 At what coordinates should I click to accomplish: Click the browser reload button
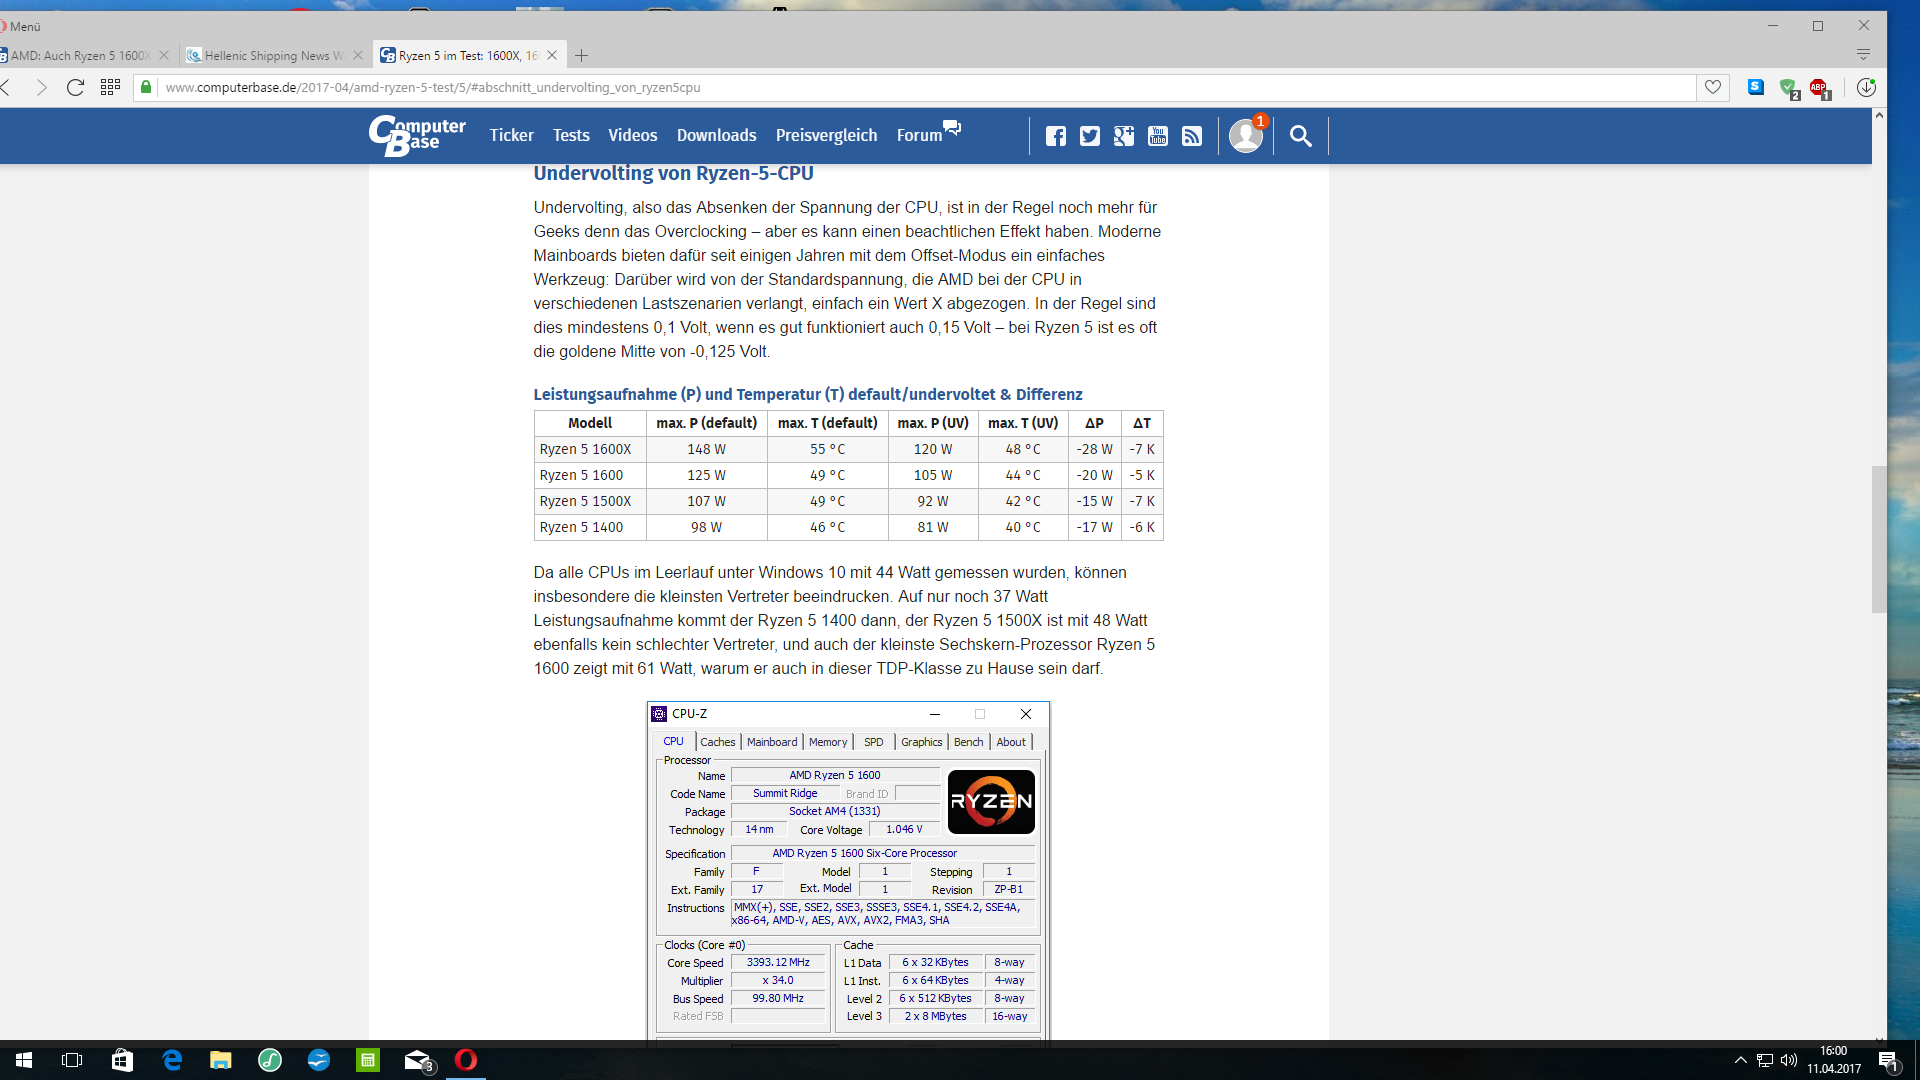point(75,87)
